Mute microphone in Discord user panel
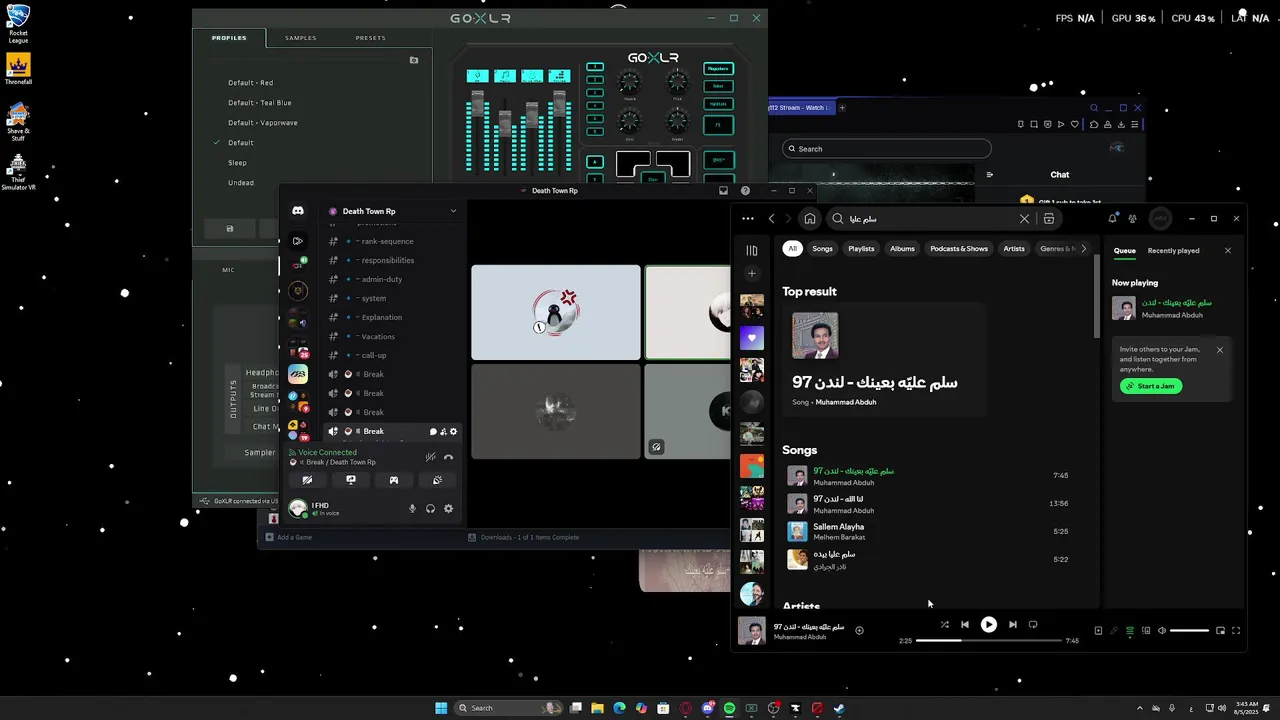This screenshot has height=720, width=1280. click(412, 509)
